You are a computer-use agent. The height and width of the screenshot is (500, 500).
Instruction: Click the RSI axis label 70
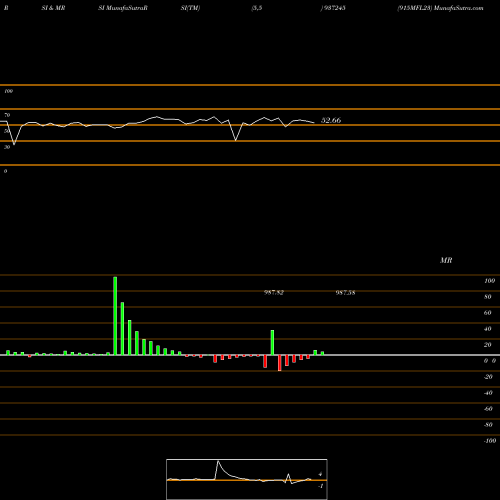tap(7, 115)
